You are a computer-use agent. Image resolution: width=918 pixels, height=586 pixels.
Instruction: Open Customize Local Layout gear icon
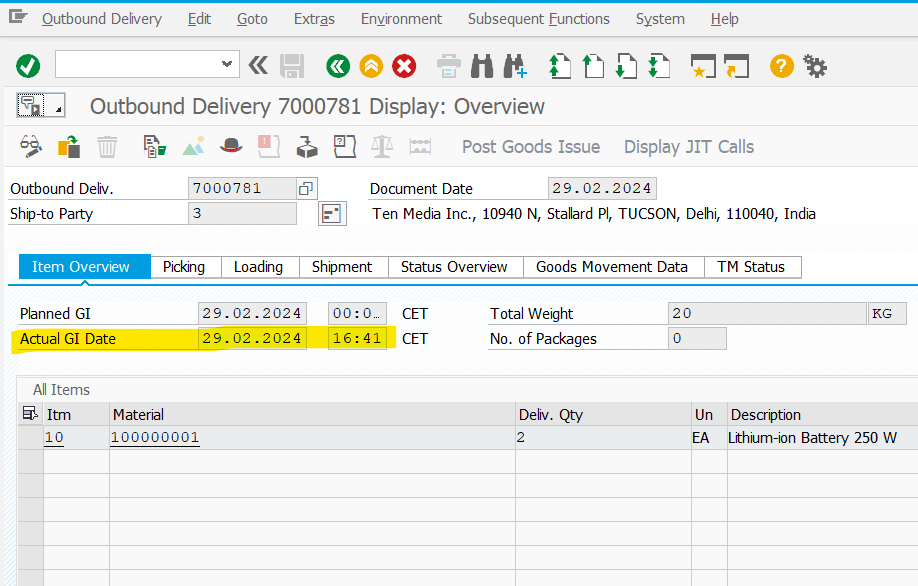(815, 66)
